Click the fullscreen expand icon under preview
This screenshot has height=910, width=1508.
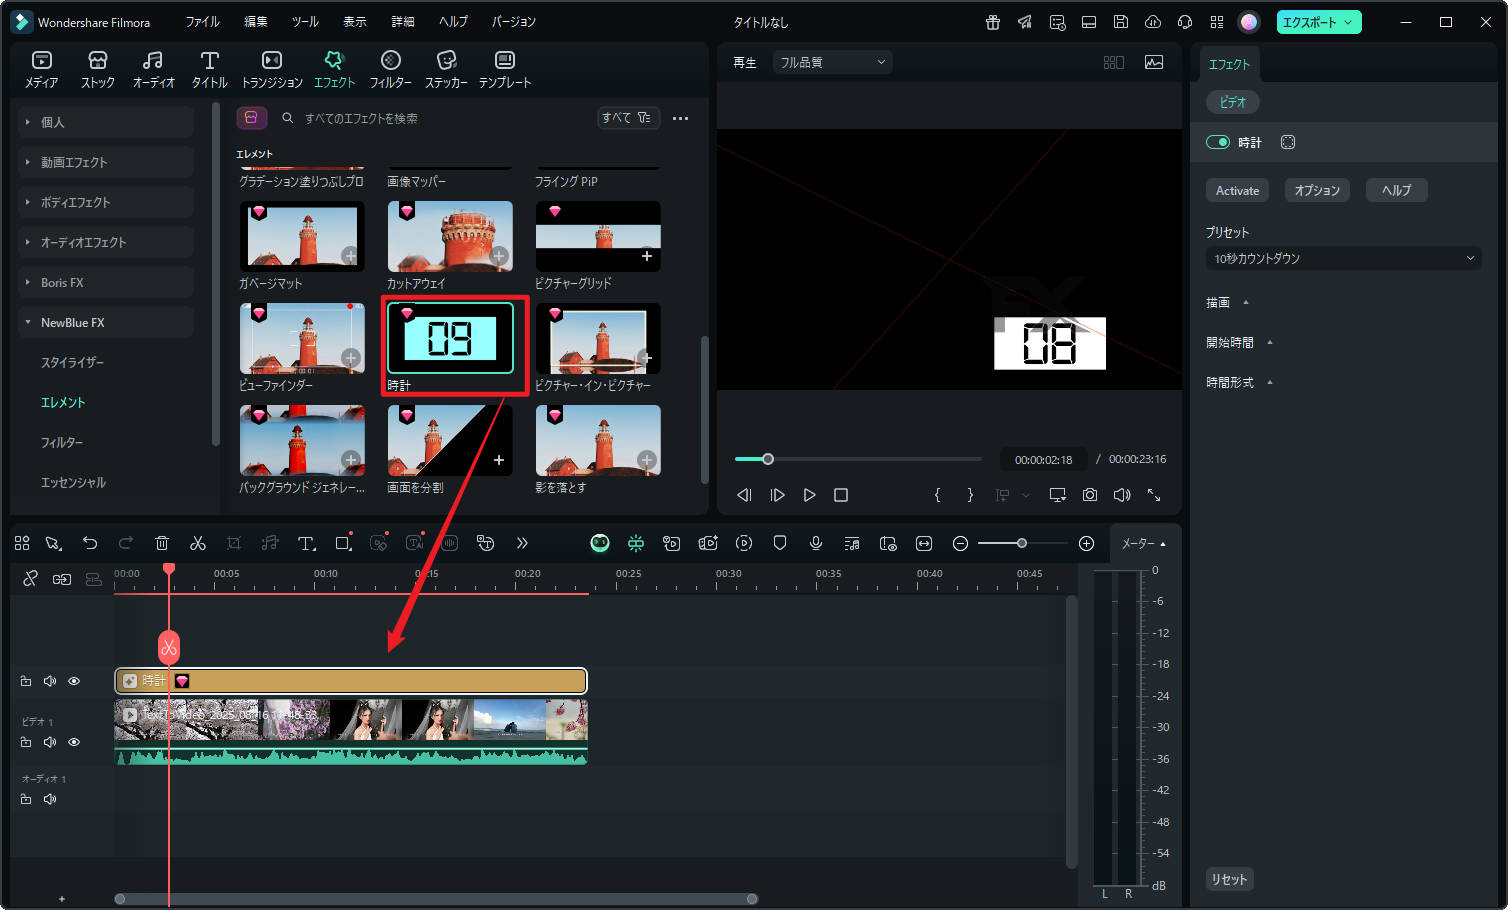[1154, 495]
